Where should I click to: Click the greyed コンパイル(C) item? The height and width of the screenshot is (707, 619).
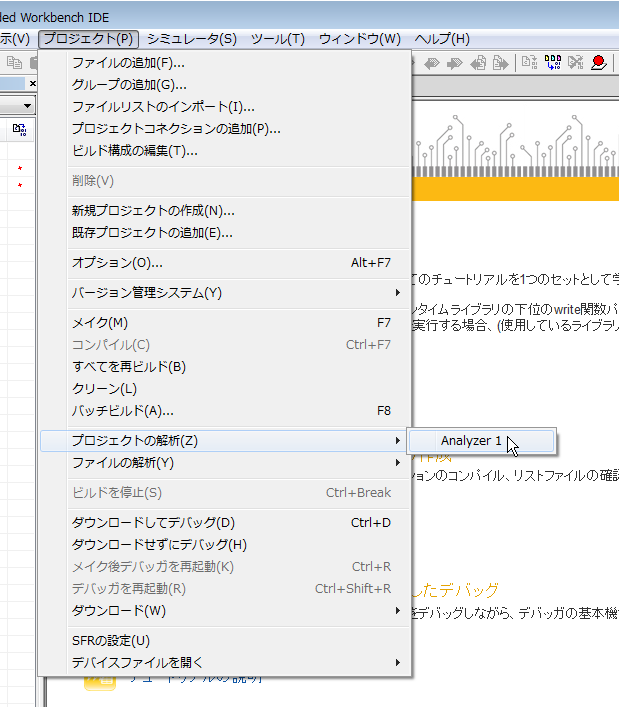click(x=225, y=345)
